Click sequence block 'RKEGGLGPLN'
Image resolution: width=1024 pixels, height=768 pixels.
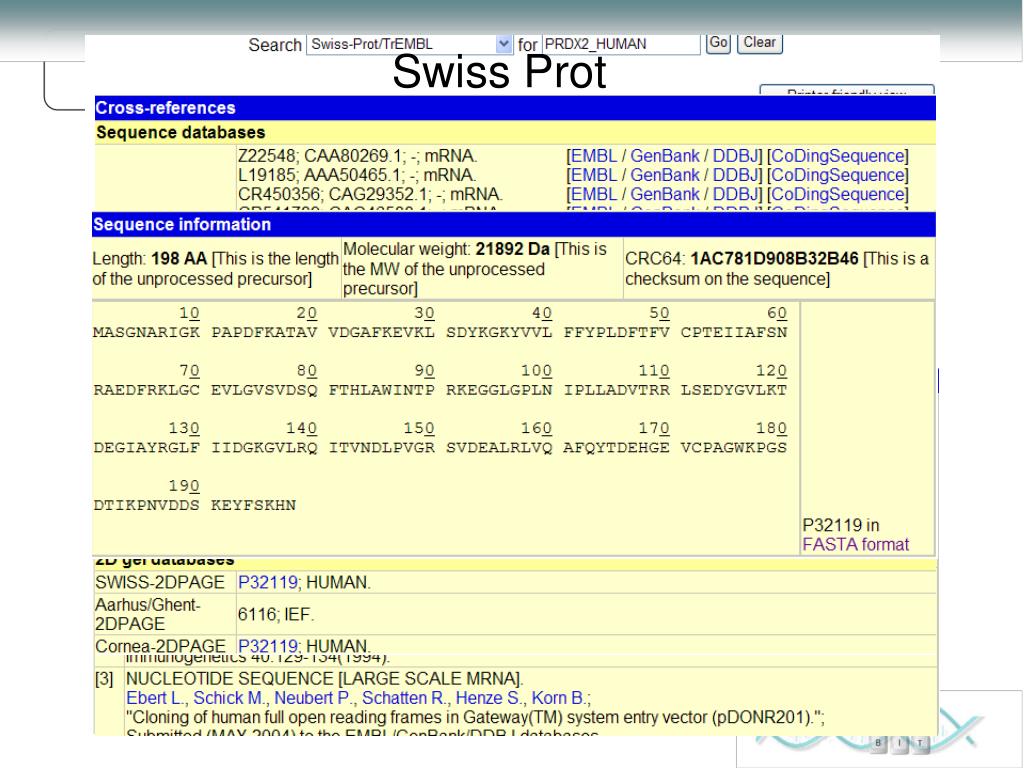[499, 390]
